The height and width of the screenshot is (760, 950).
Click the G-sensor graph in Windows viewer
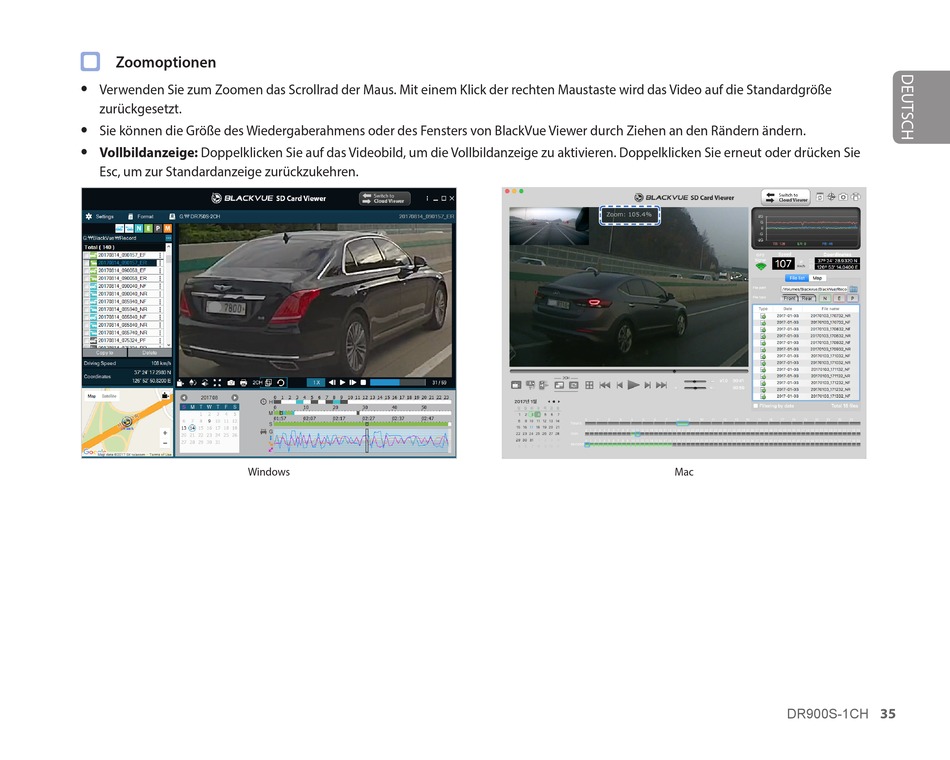tap(362, 441)
